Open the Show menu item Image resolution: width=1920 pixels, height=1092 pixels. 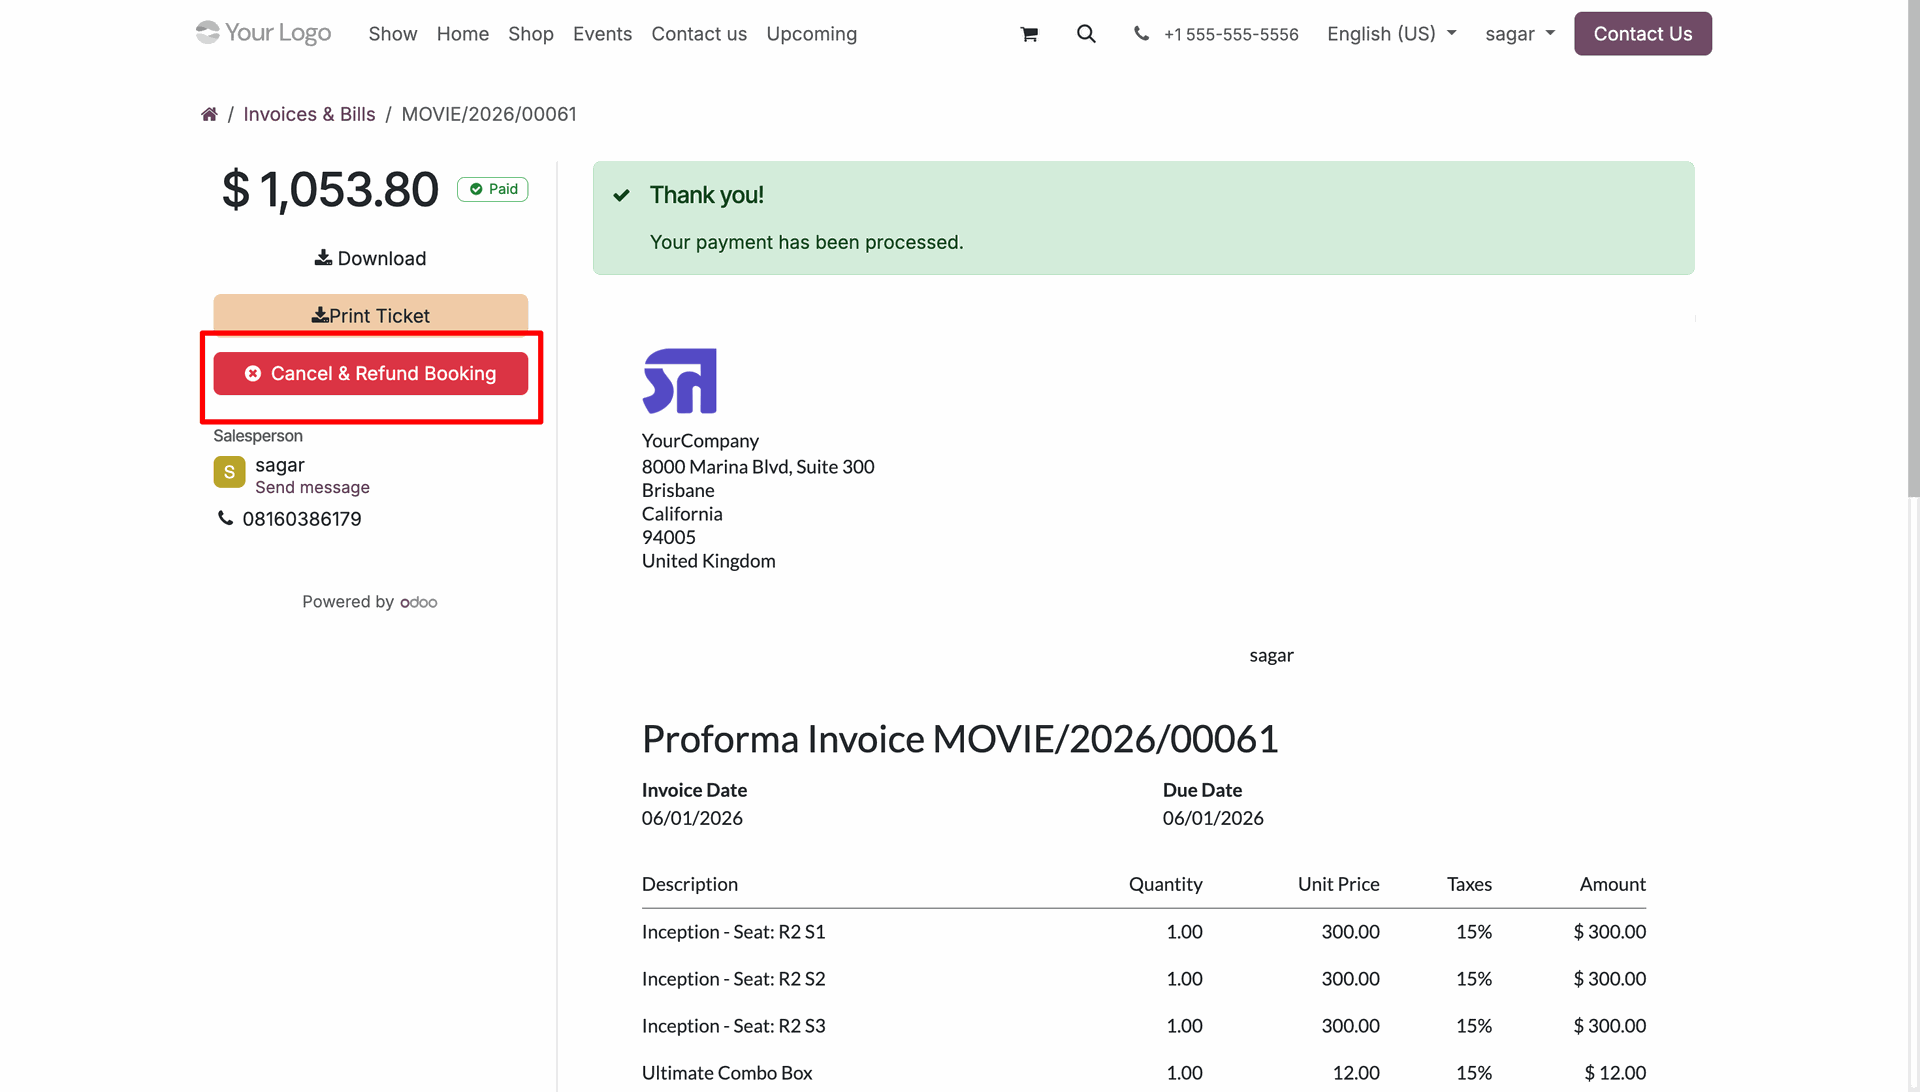pos(393,34)
